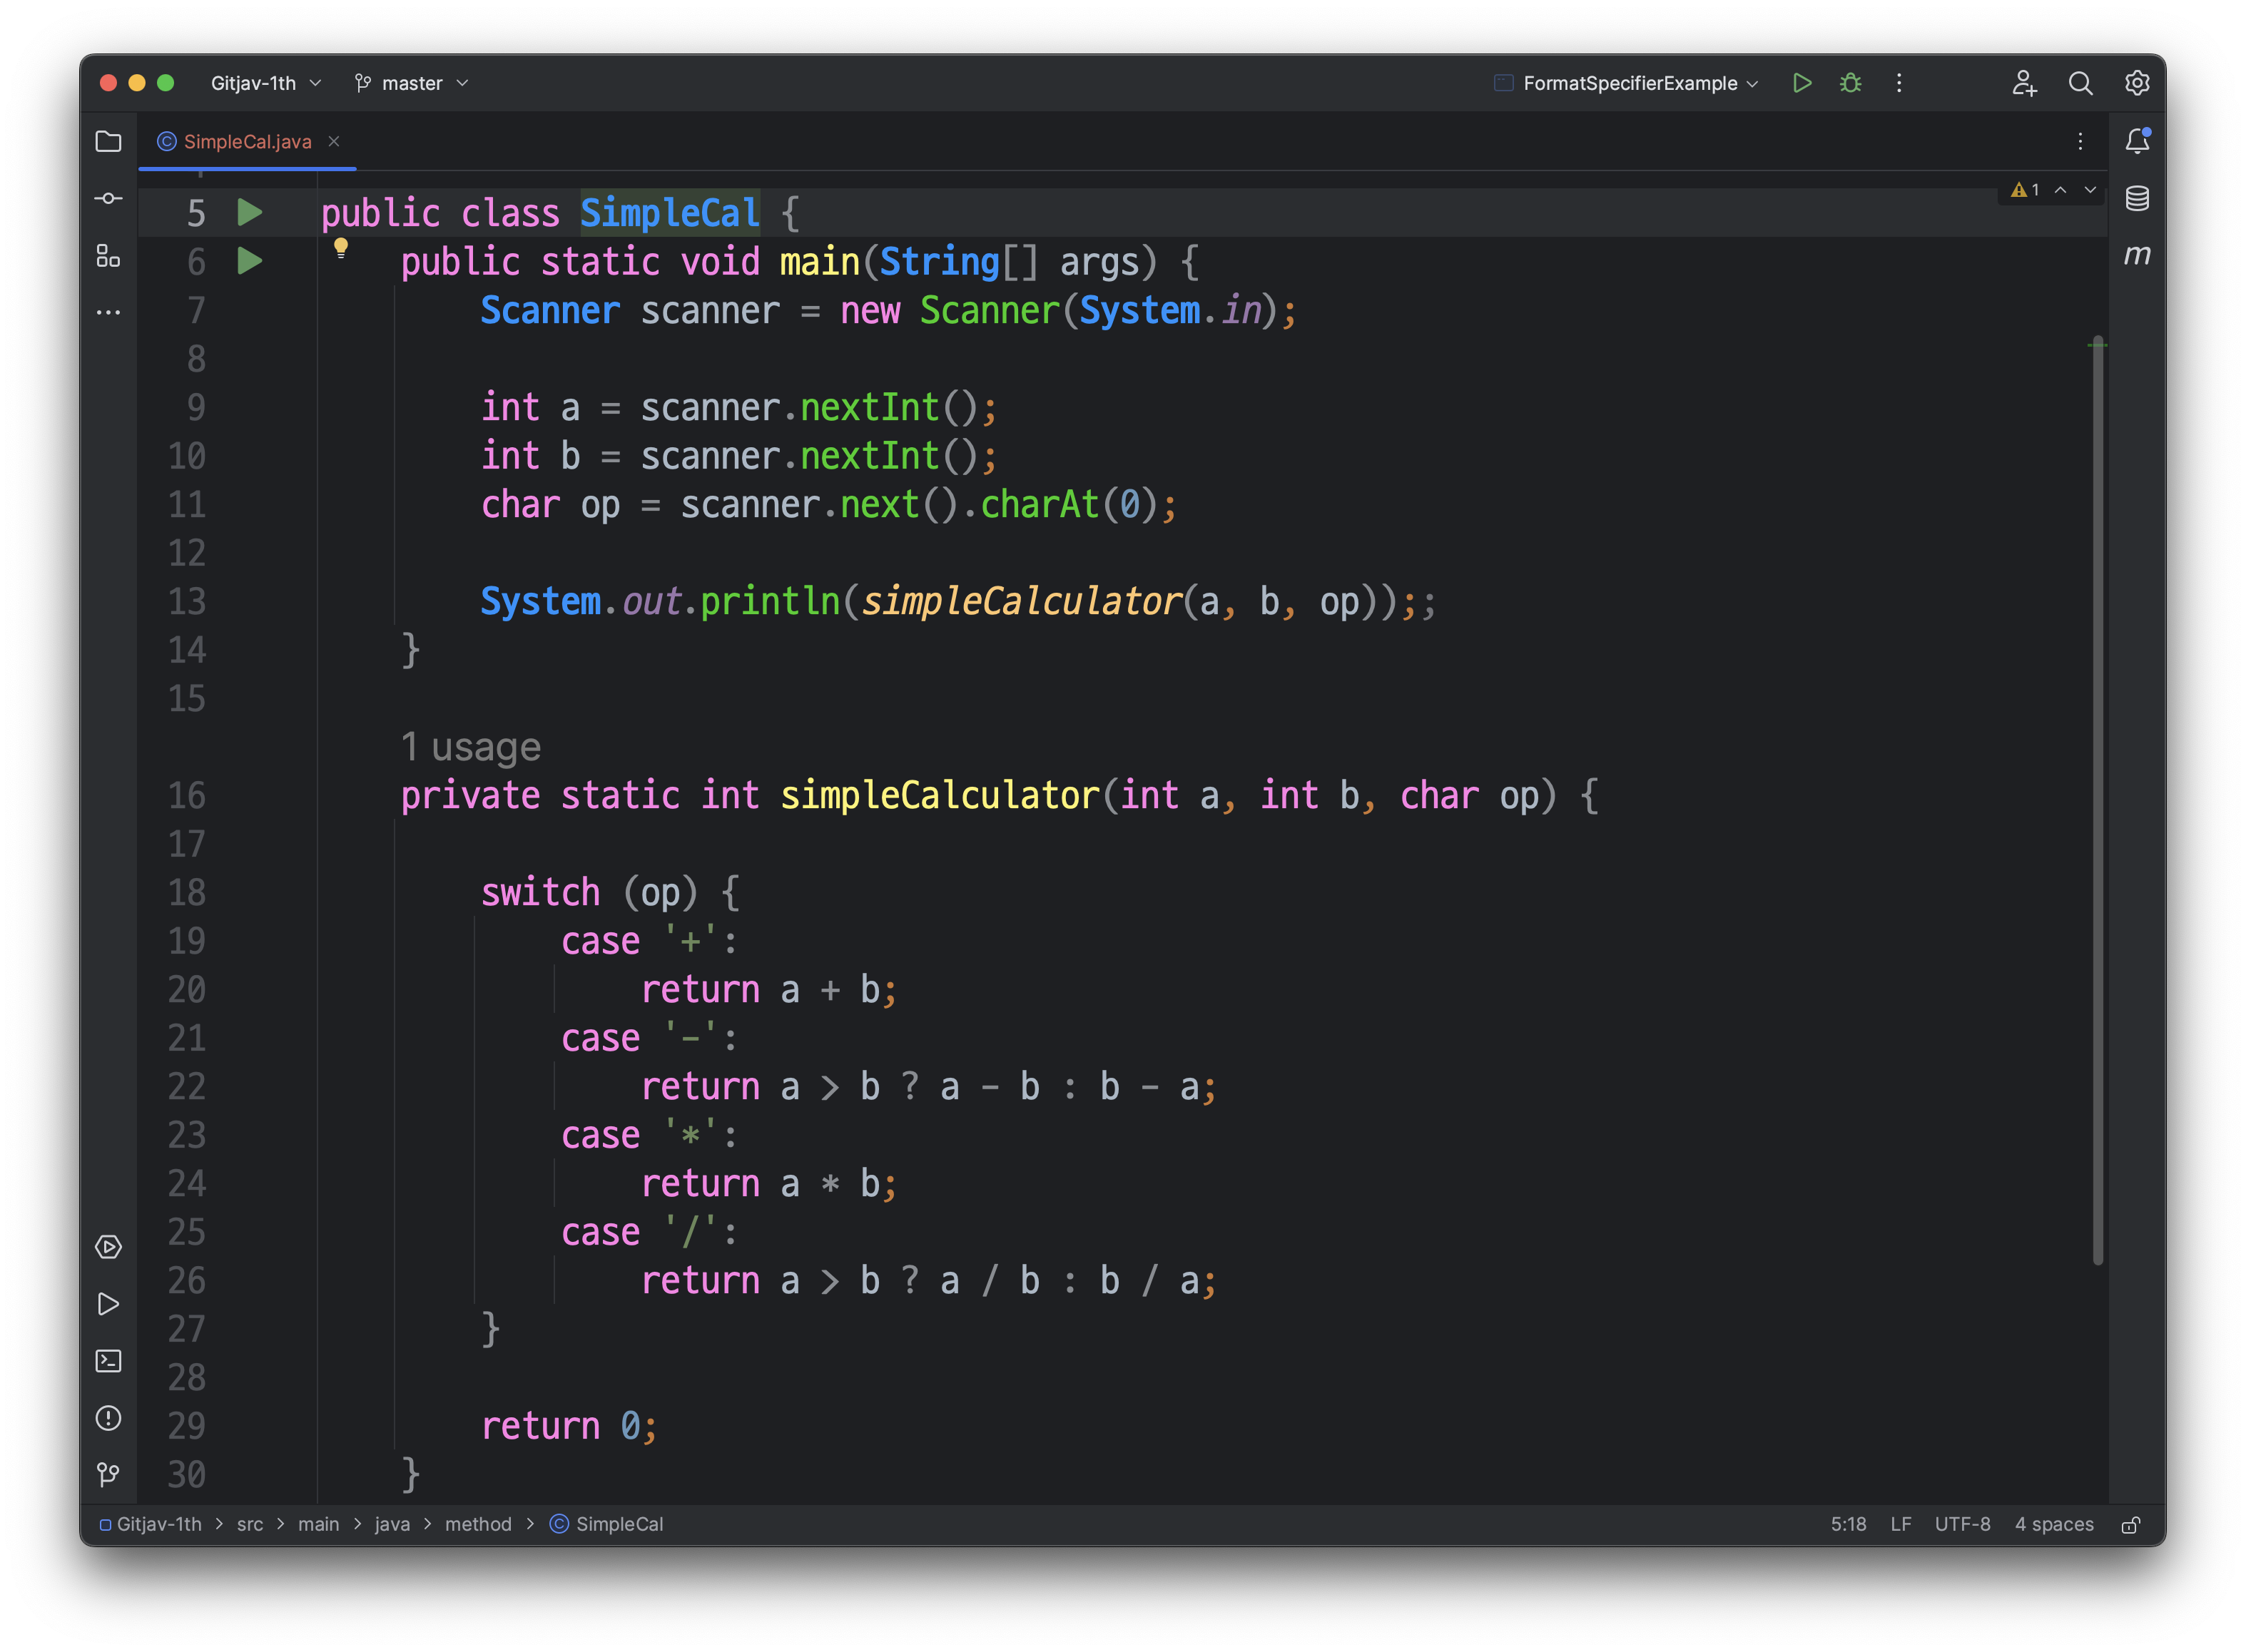Open the Commit tool window
Screen dimensions: 2246x1652
click(108, 198)
